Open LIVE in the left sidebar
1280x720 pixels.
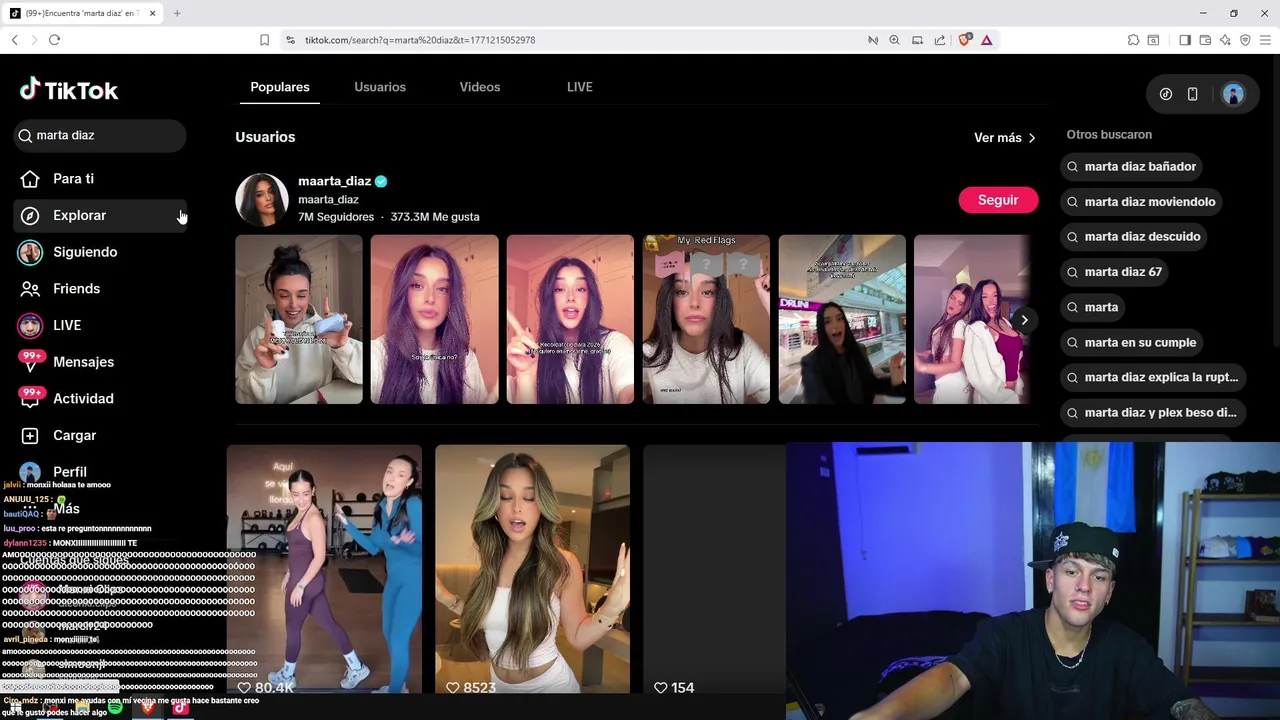click(100, 325)
